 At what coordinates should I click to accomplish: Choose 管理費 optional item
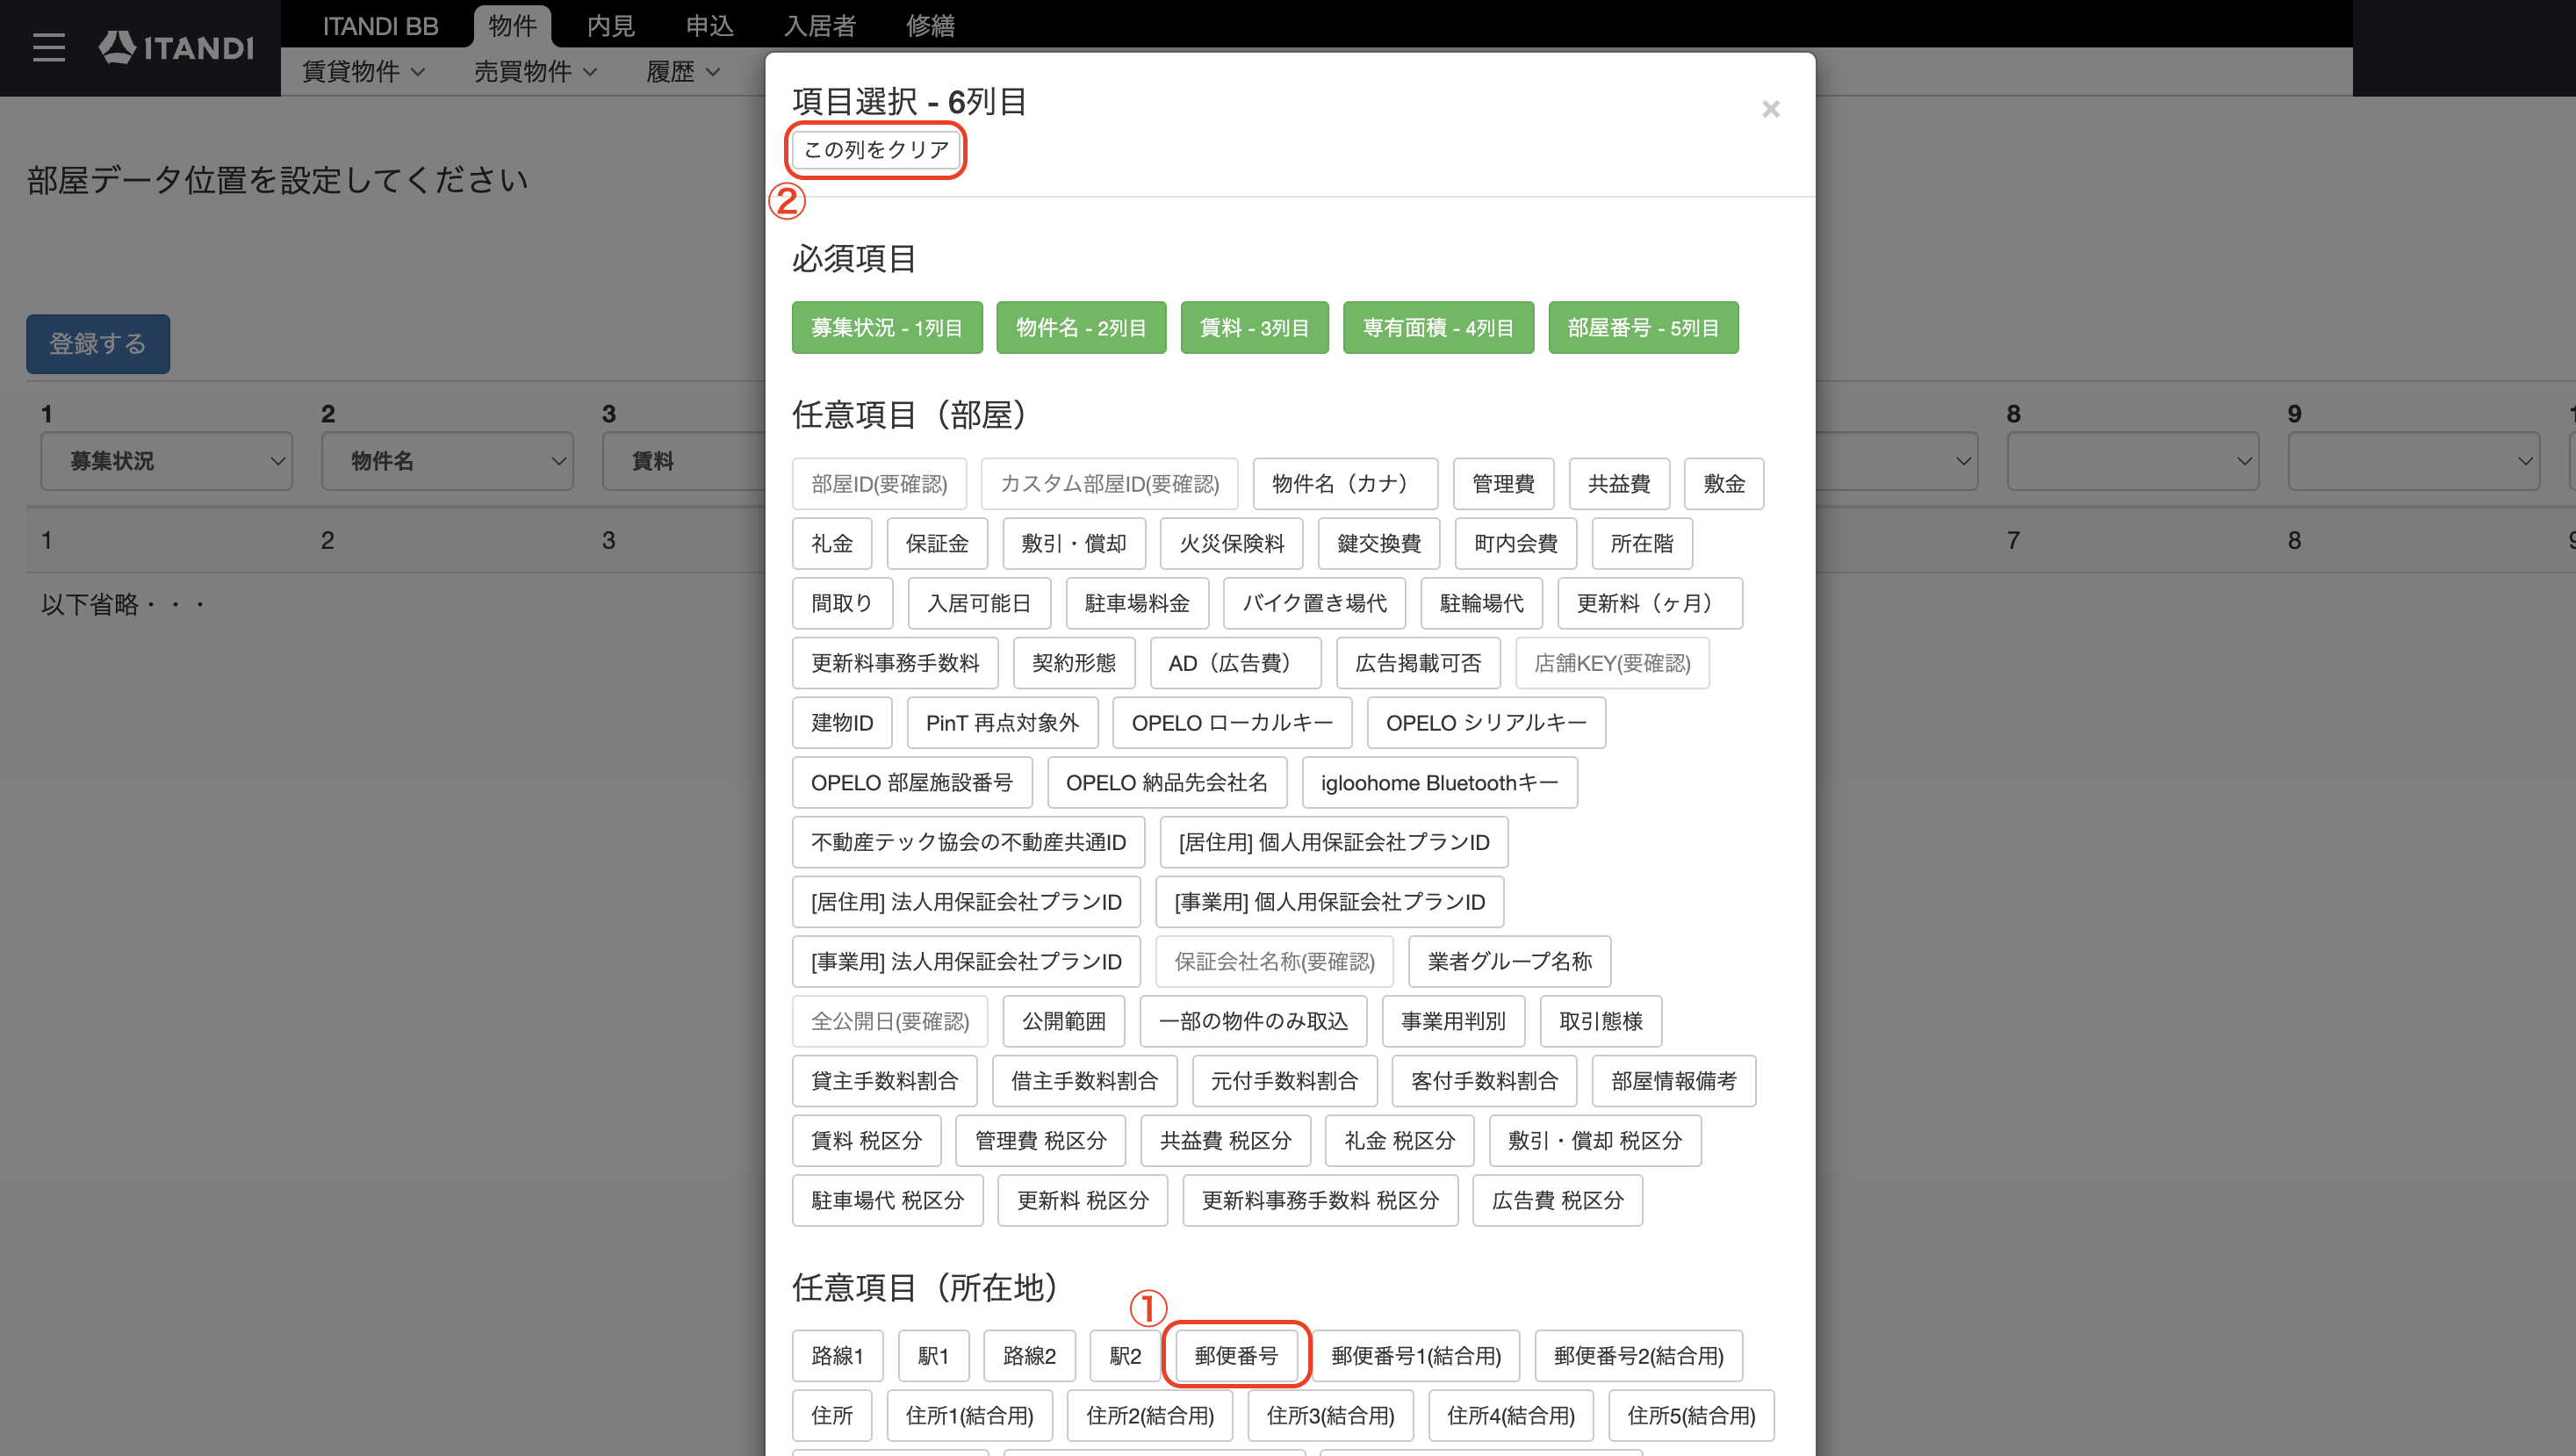coord(1503,484)
